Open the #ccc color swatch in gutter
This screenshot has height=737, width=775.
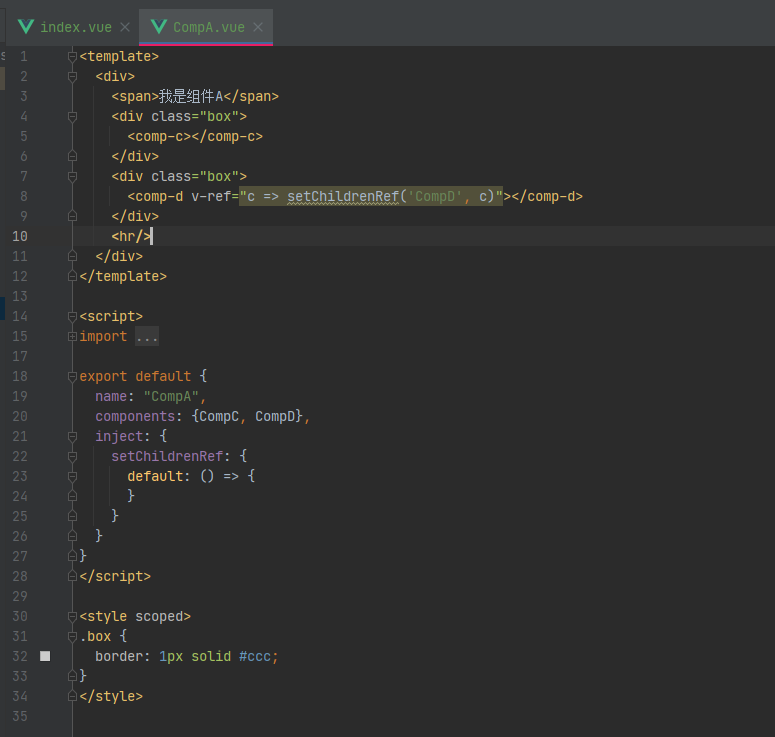45,656
